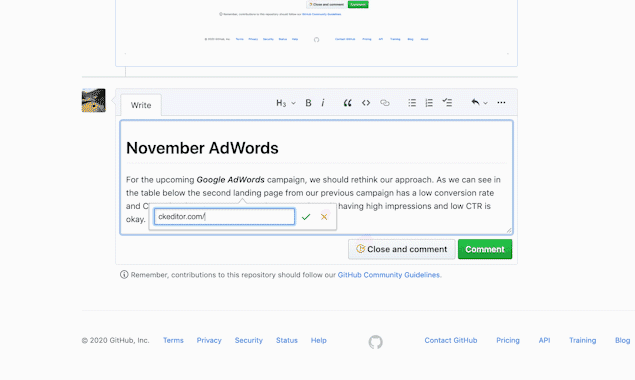Click the Close and comment button
This screenshot has width=635, height=380.
(x=401, y=249)
